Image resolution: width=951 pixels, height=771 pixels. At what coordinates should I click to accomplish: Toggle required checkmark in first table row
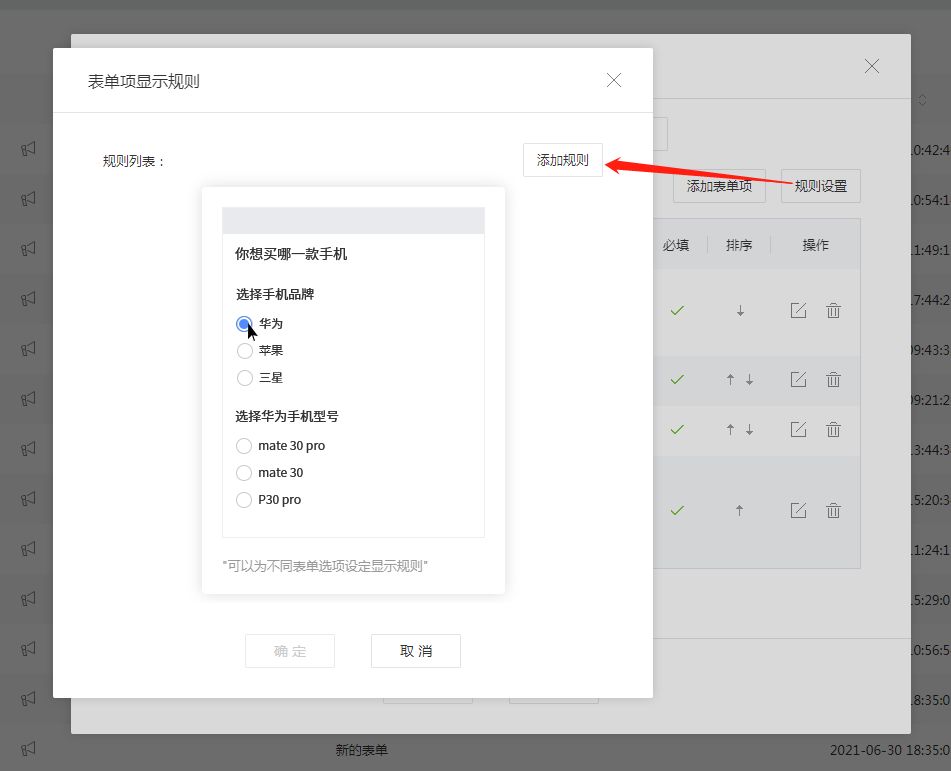(x=677, y=311)
